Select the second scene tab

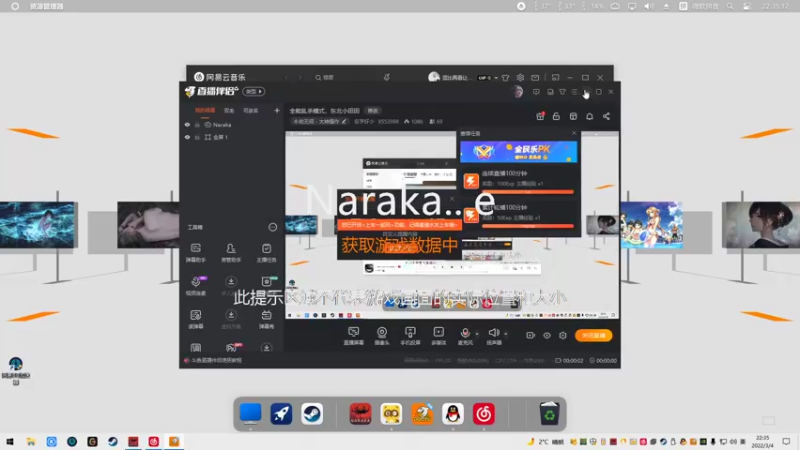[x=229, y=110]
